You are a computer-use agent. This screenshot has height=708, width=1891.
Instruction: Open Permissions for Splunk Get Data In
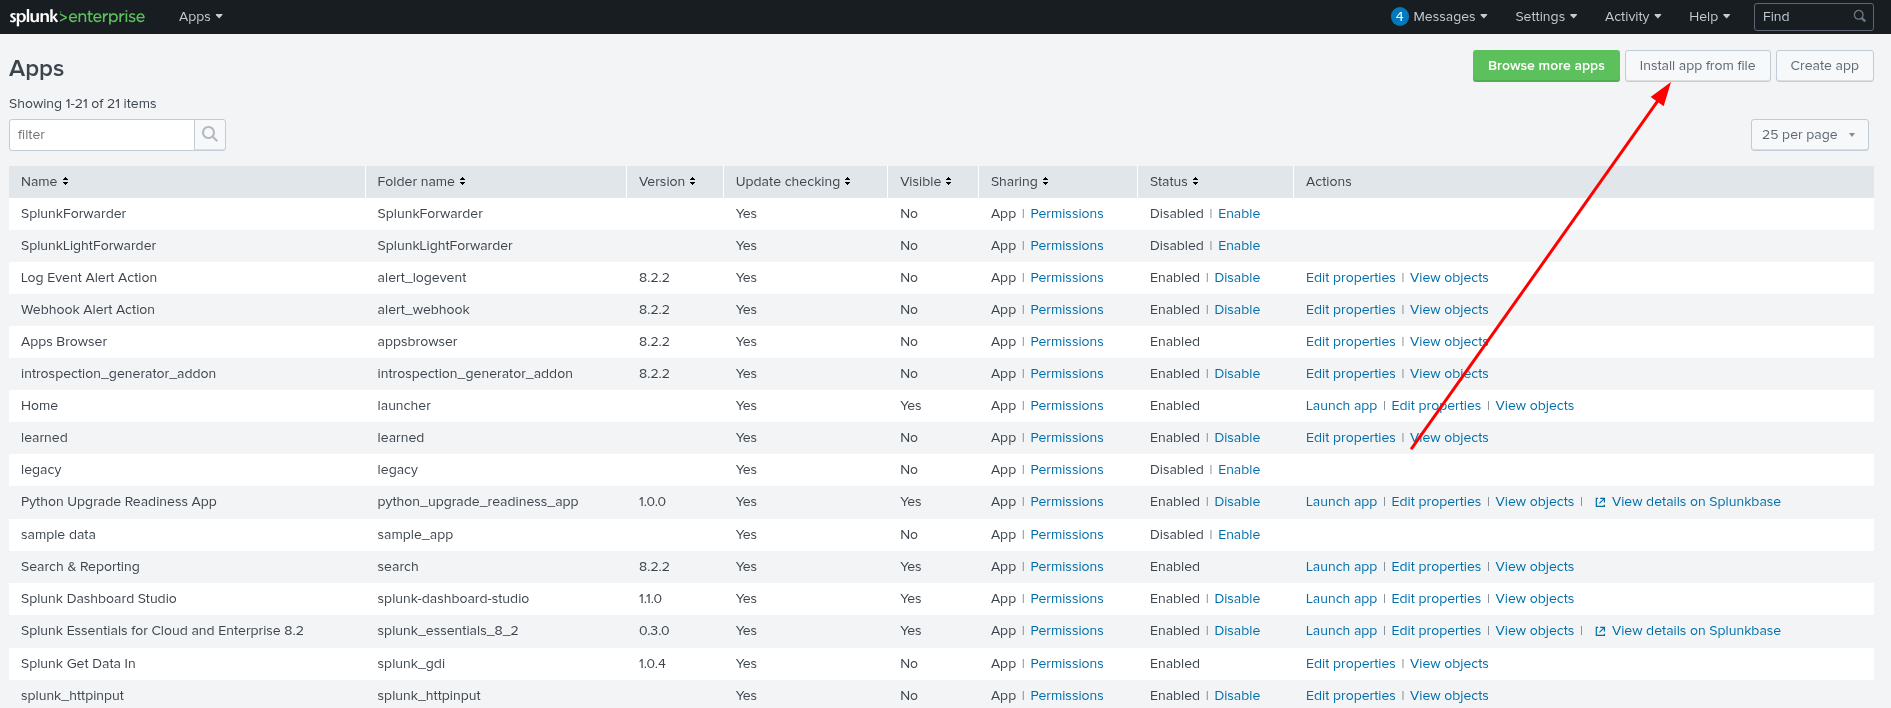click(1067, 664)
